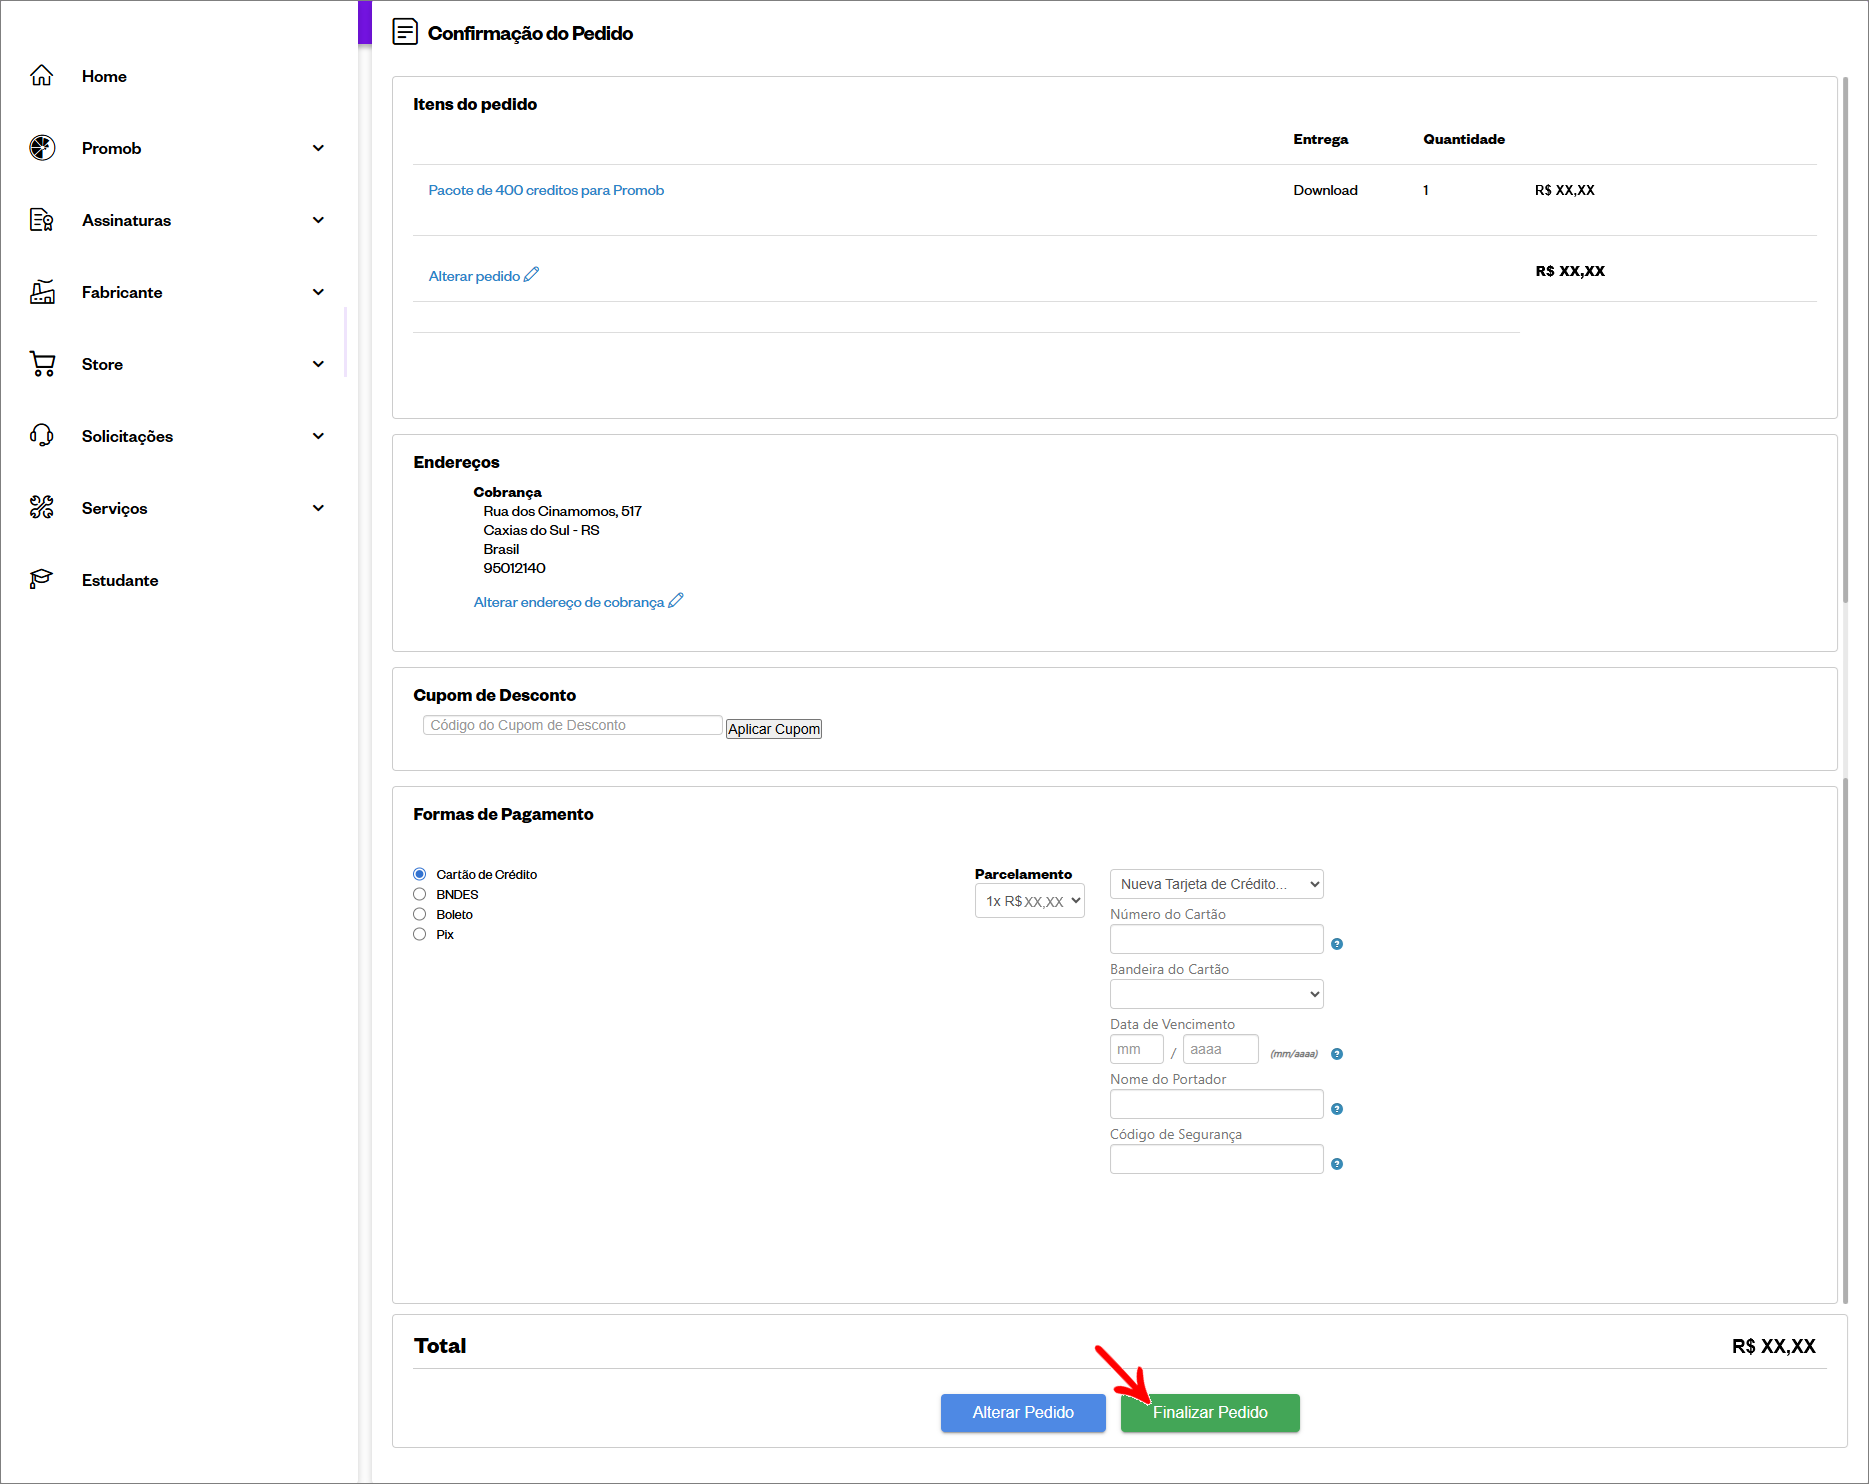Click the Fabricante factory icon
The image size is (1869, 1484).
click(x=42, y=292)
